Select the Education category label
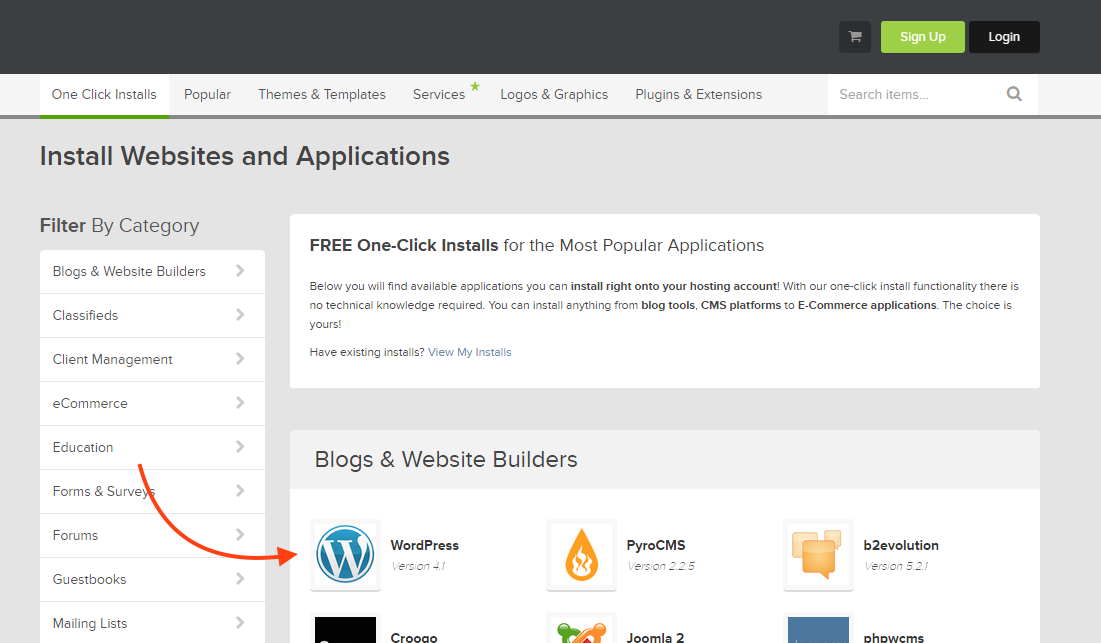 pos(83,447)
